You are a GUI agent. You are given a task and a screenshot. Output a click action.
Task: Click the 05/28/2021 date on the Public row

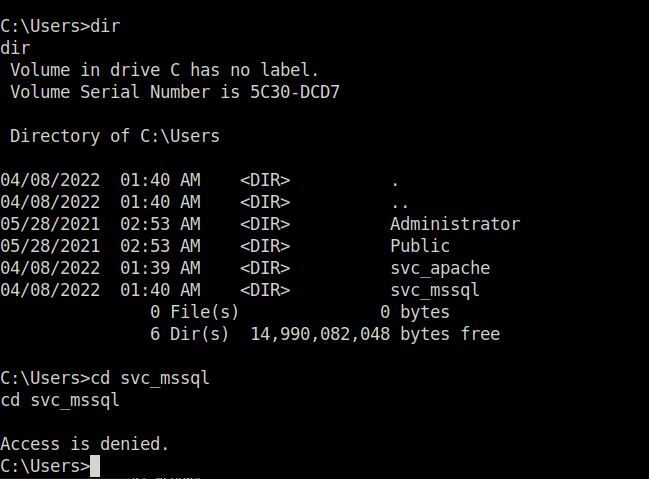[50, 246]
